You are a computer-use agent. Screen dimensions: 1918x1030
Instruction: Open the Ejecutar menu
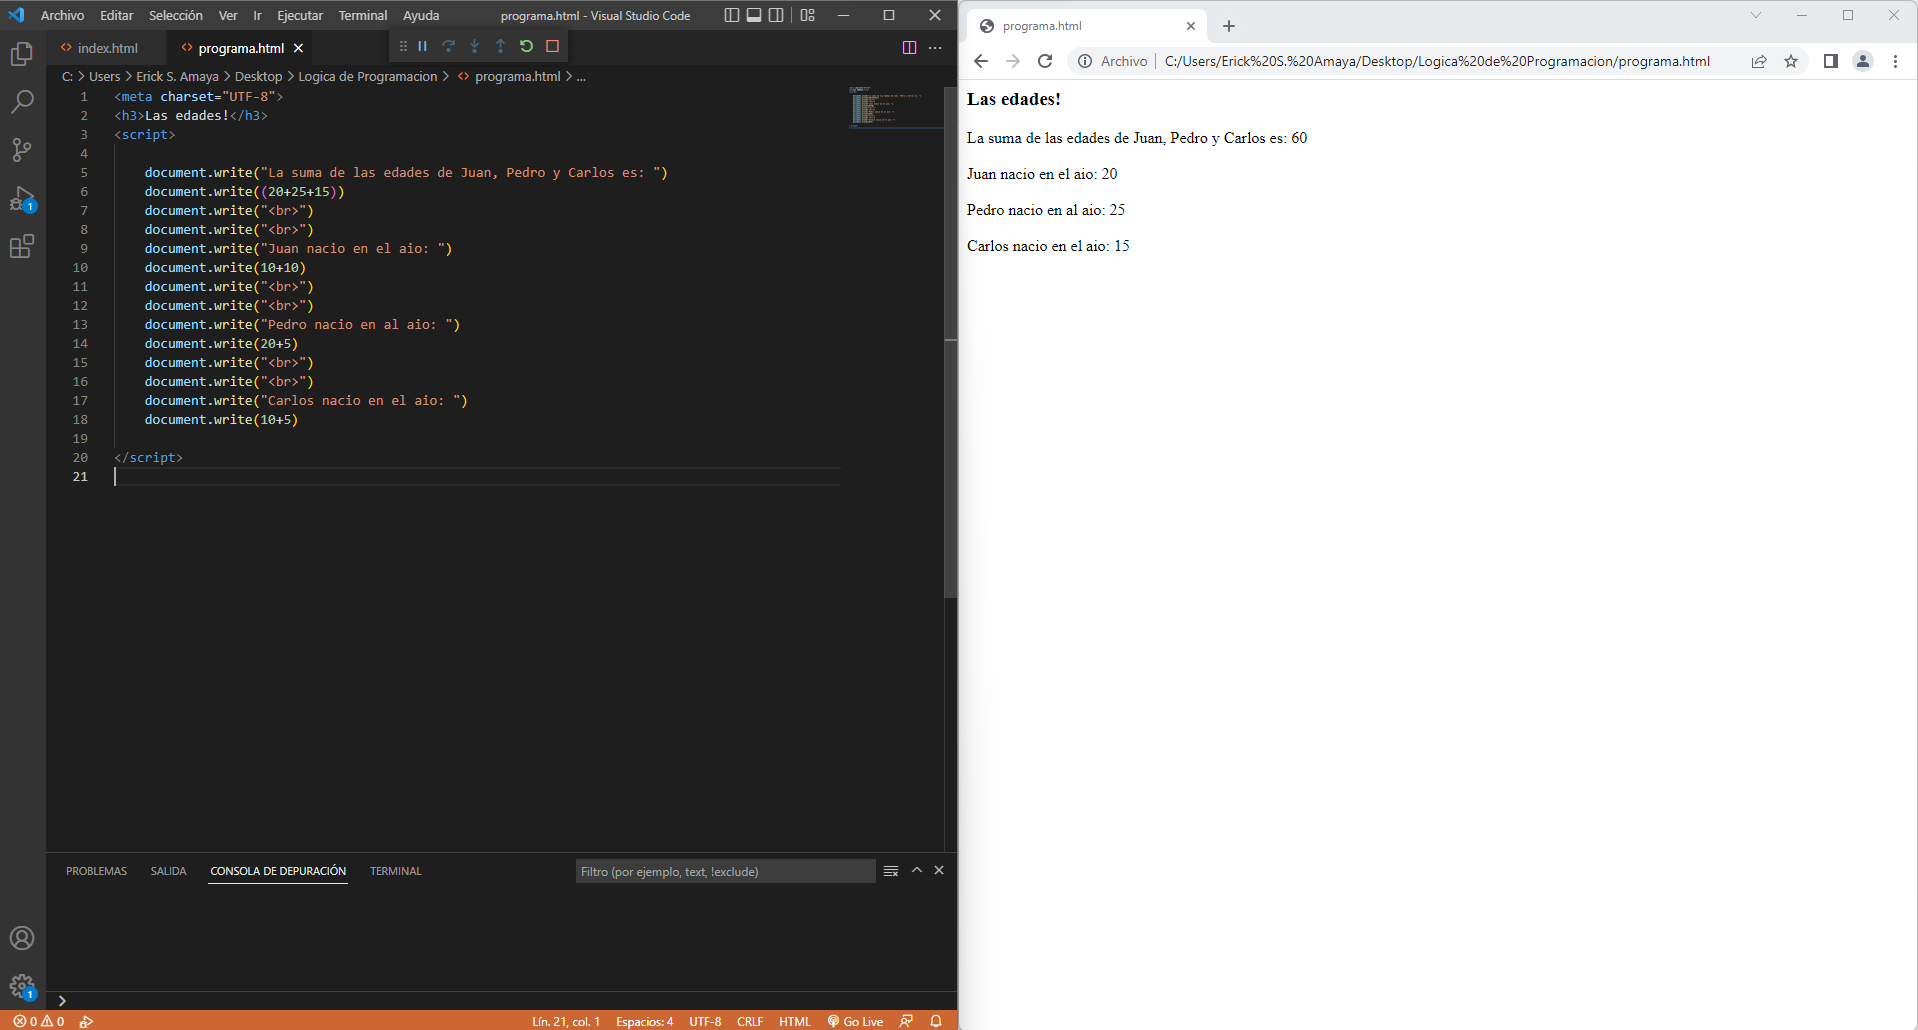point(300,15)
